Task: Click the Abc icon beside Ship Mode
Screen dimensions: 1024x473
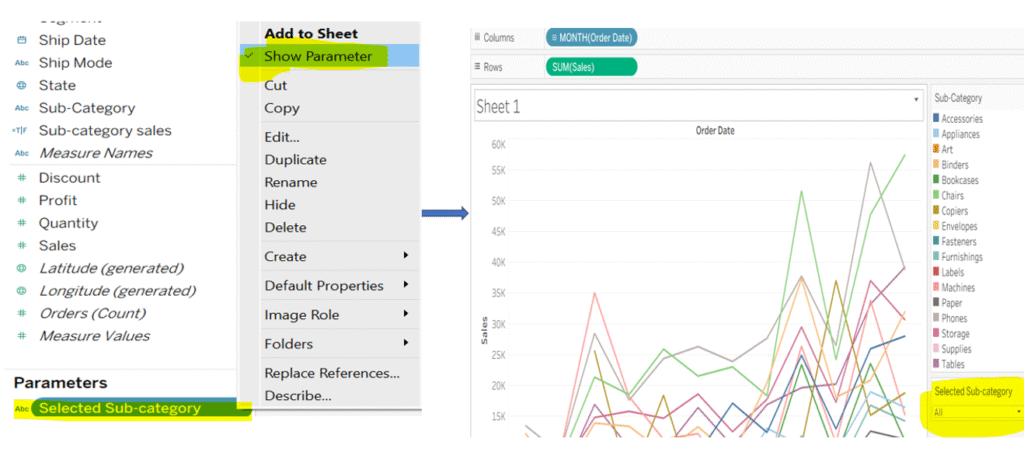Action: coord(21,63)
